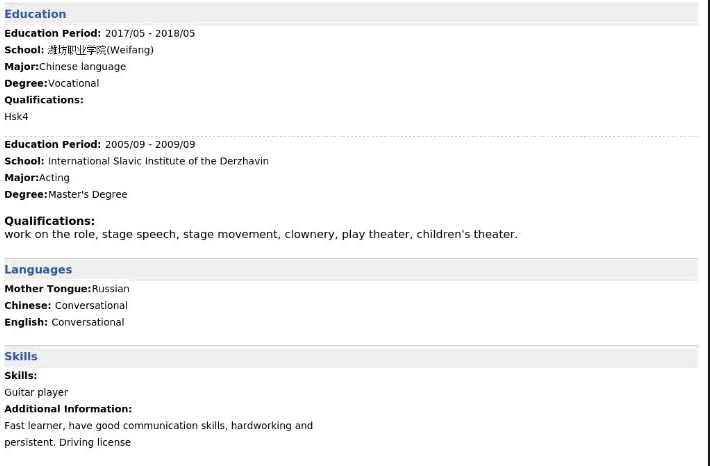This screenshot has height=466, width=710.
Task: Click the Hsk4 qualification text
Action: [x=16, y=117]
